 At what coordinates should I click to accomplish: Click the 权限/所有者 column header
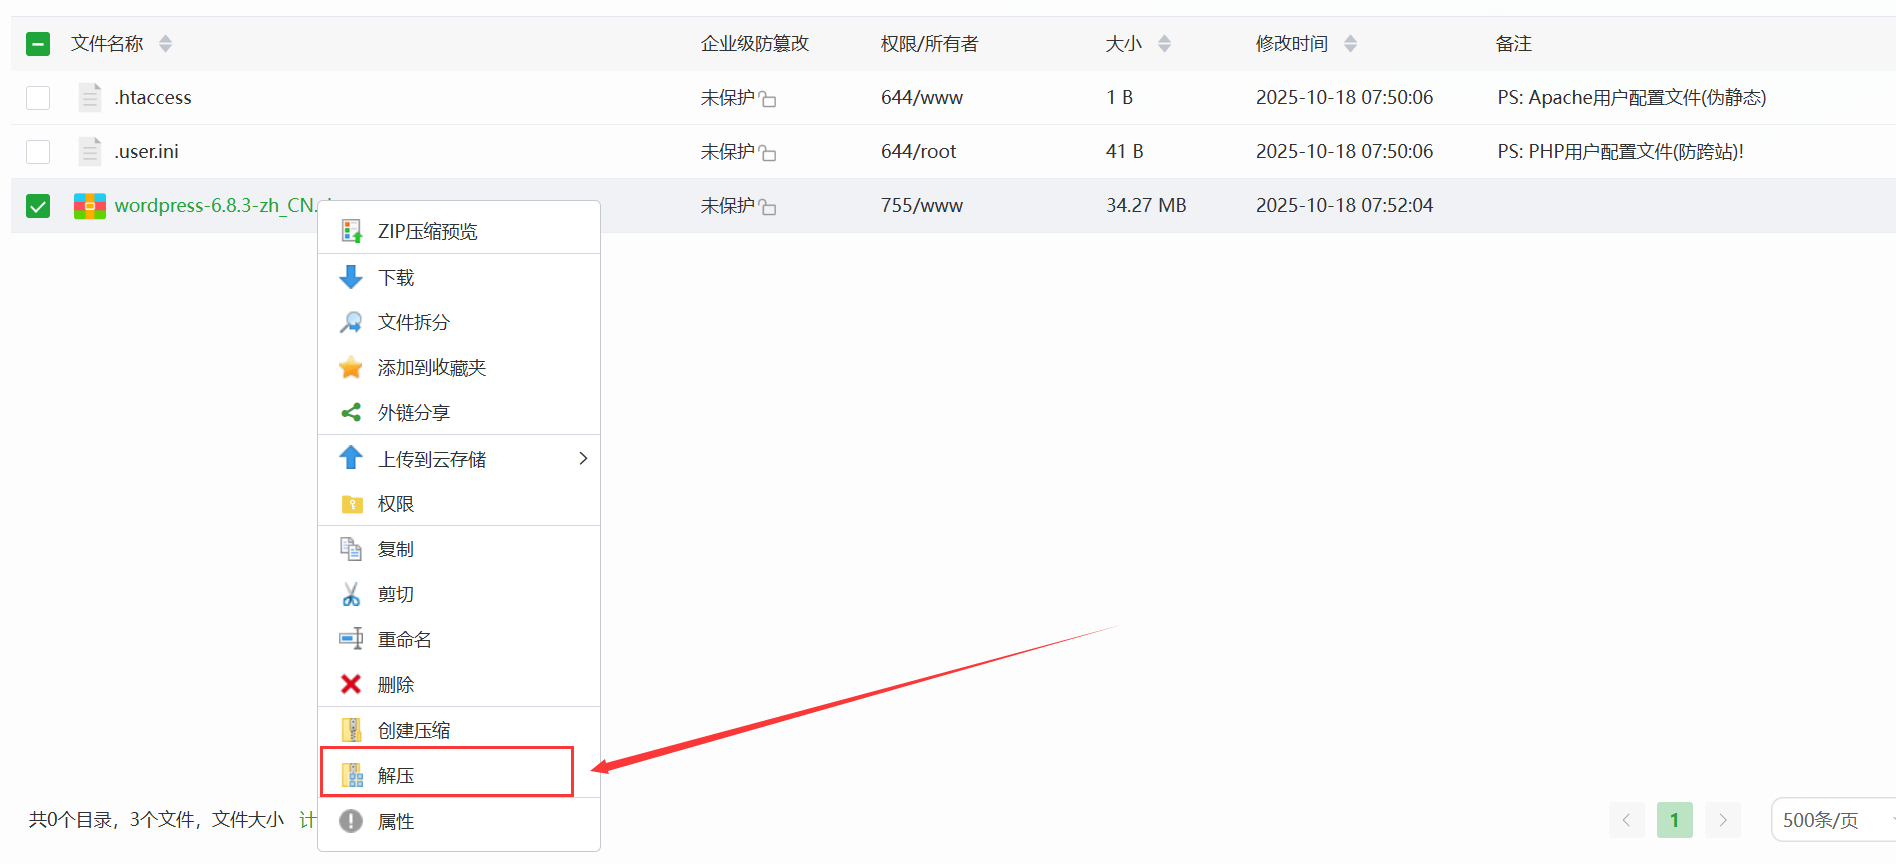(930, 44)
